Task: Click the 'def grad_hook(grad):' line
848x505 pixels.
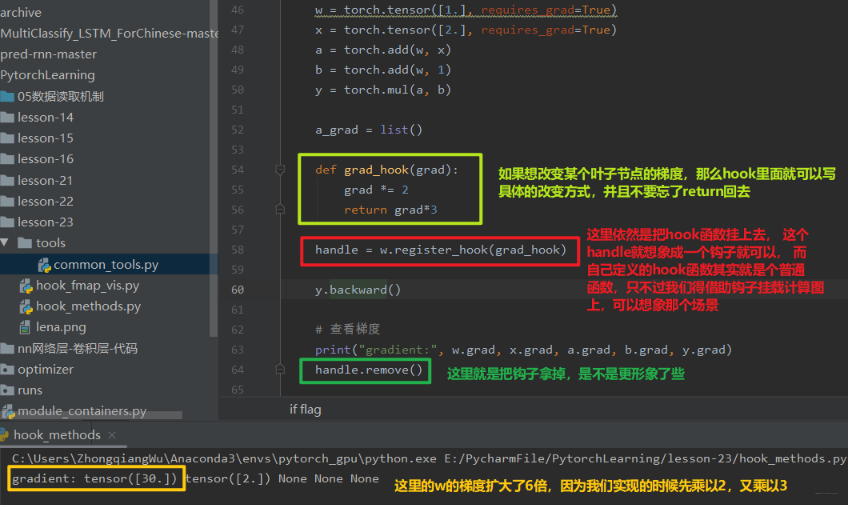Action: pyautogui.click(x=387, y=170)
